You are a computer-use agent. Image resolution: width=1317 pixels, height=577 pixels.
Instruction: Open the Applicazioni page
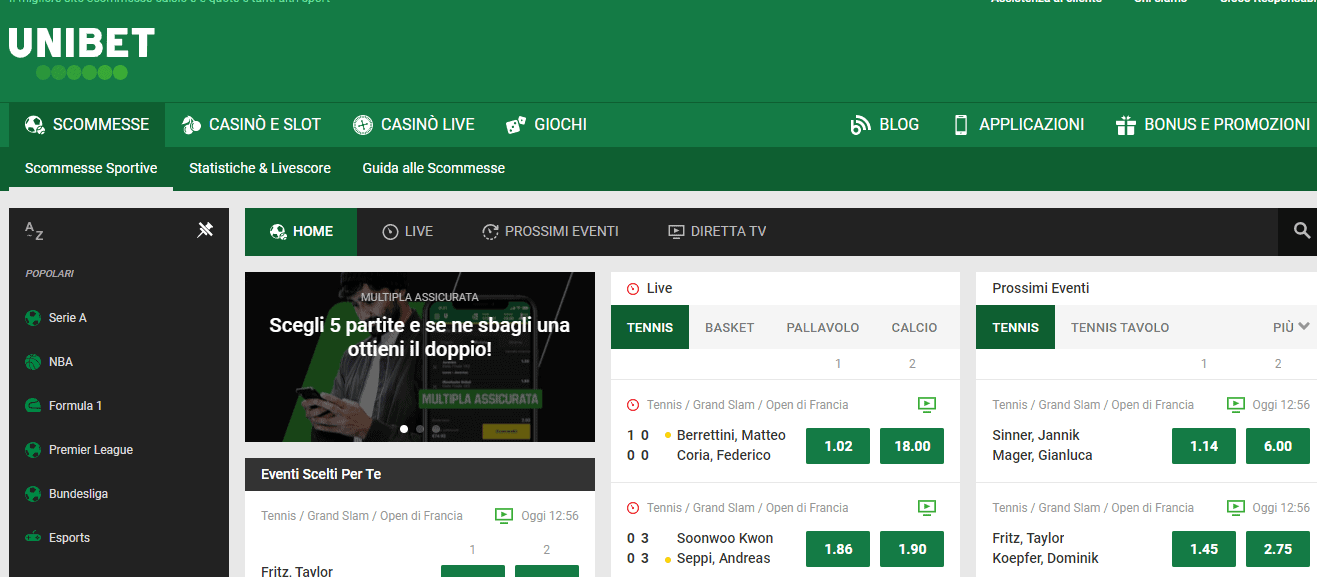[1018, 125]
